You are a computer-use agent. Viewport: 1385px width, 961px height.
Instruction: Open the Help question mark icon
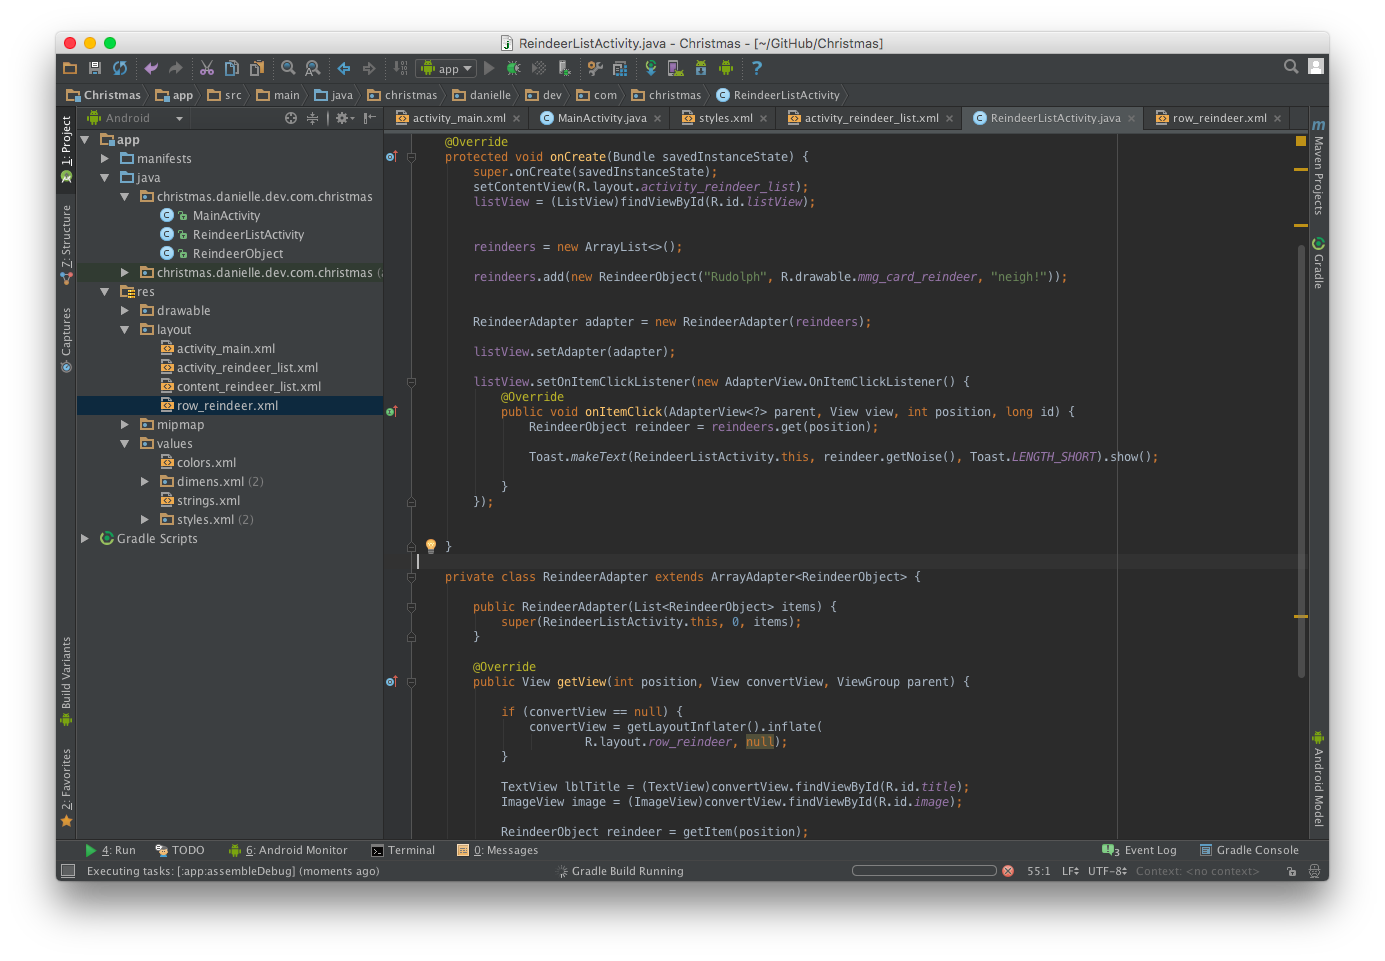757,68
